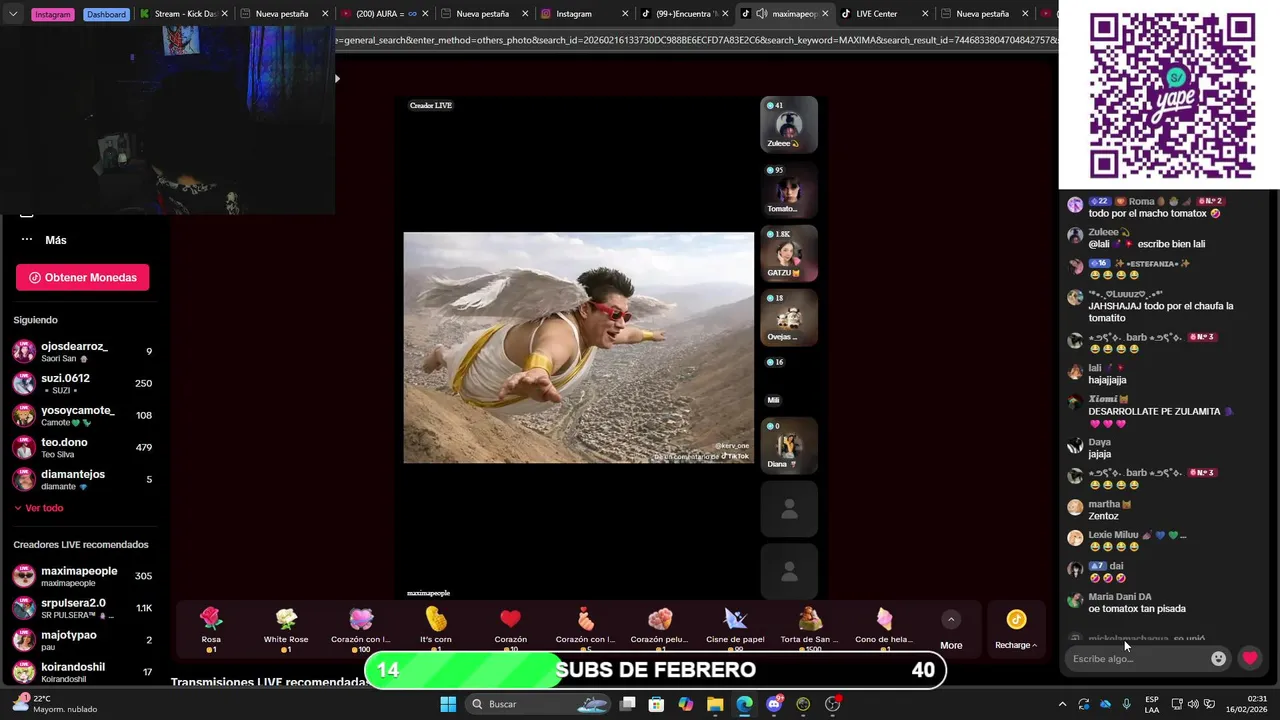Click the flying man live video
Image resolution: width=1280 pixels, height=720 pixels.
pyautogui.click(x=578, y=348)
